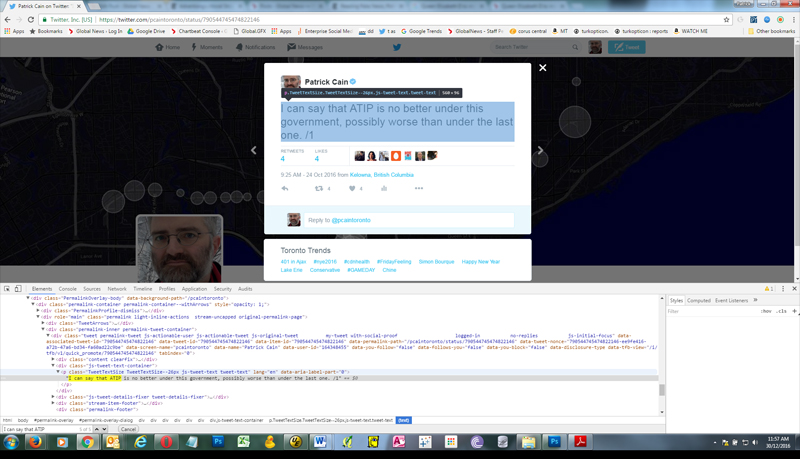The height and width of the screenshot is (459, 800).
Task: Expand the js-tweet-details-fixer div node
Action: [53, 397]
